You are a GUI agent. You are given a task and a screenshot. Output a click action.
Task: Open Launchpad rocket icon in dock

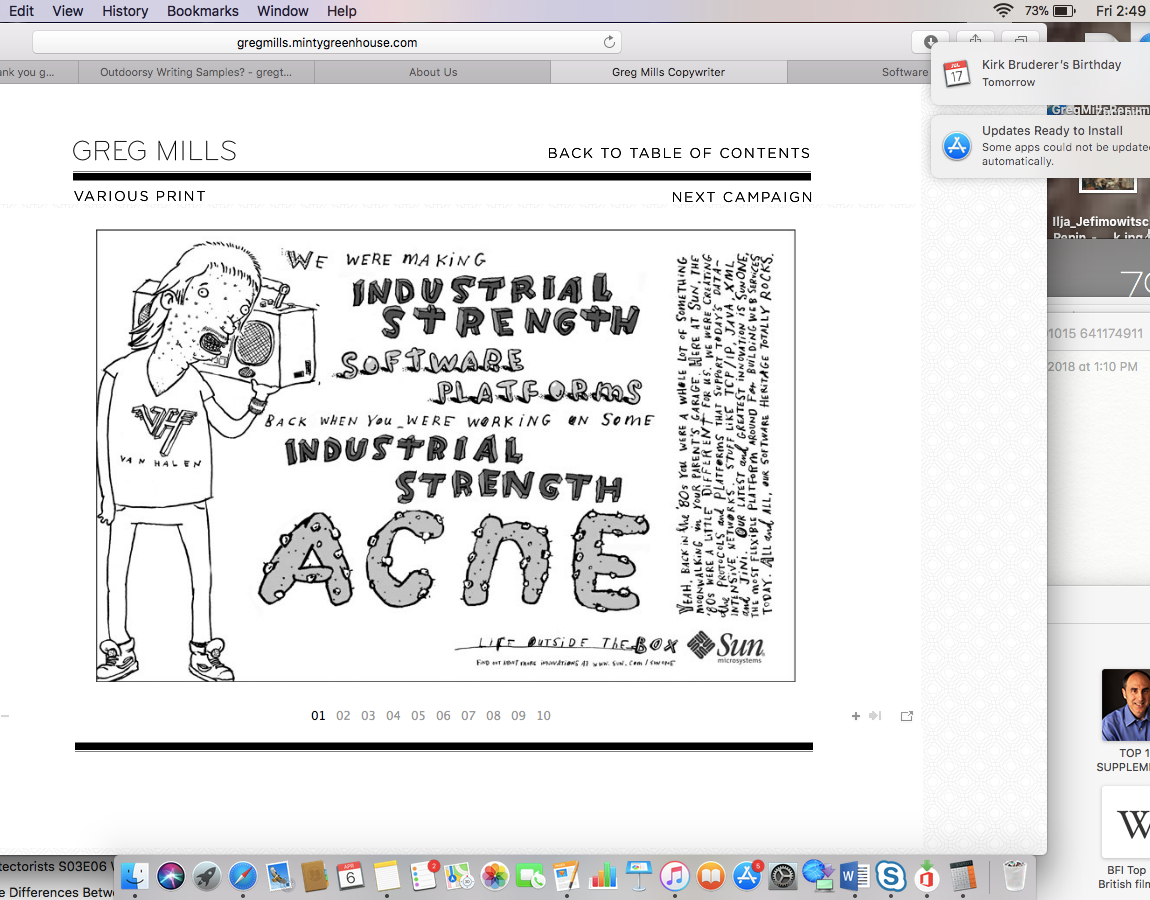pyautogui.click(x=207, y=876)
